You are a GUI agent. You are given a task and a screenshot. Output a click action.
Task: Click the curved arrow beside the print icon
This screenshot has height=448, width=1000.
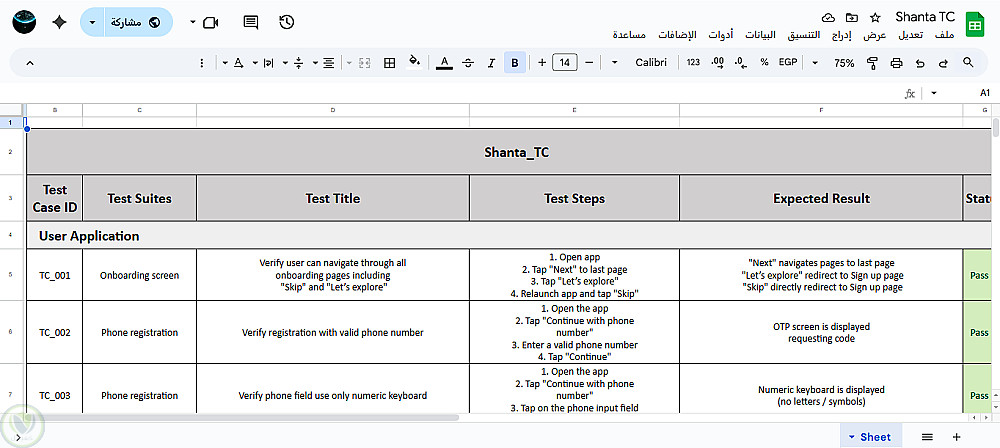[x=919, y=63]
